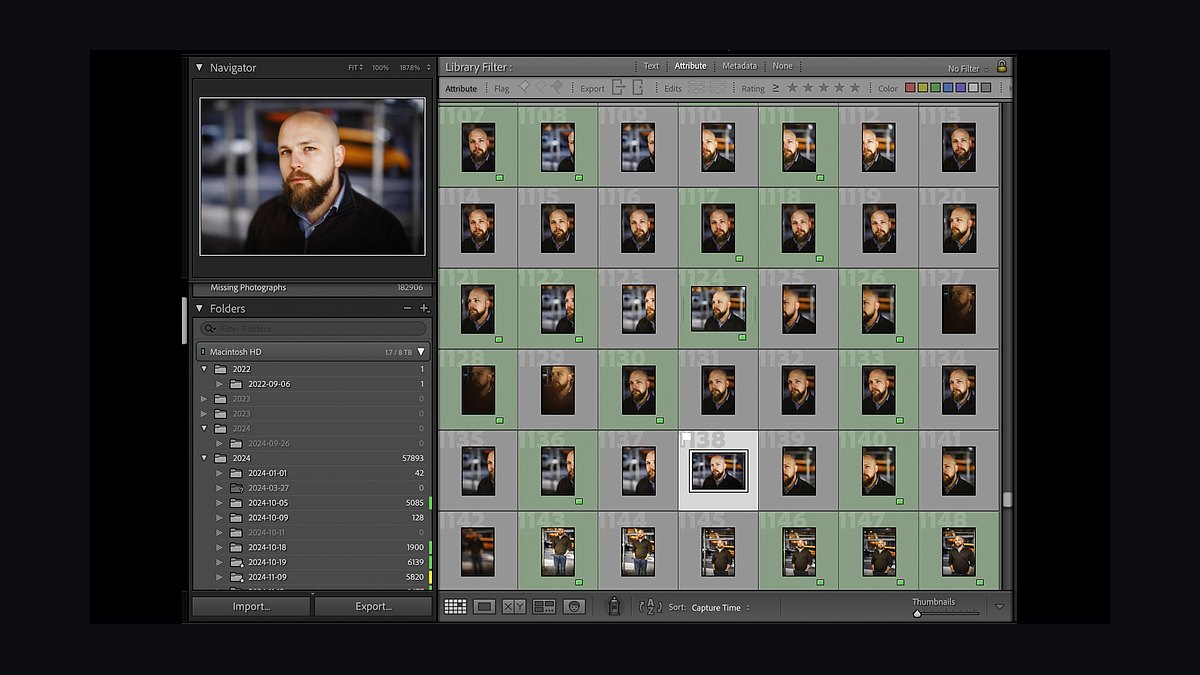Click the Navigator preview image
Screen dimensions: 1200x675
312,176
